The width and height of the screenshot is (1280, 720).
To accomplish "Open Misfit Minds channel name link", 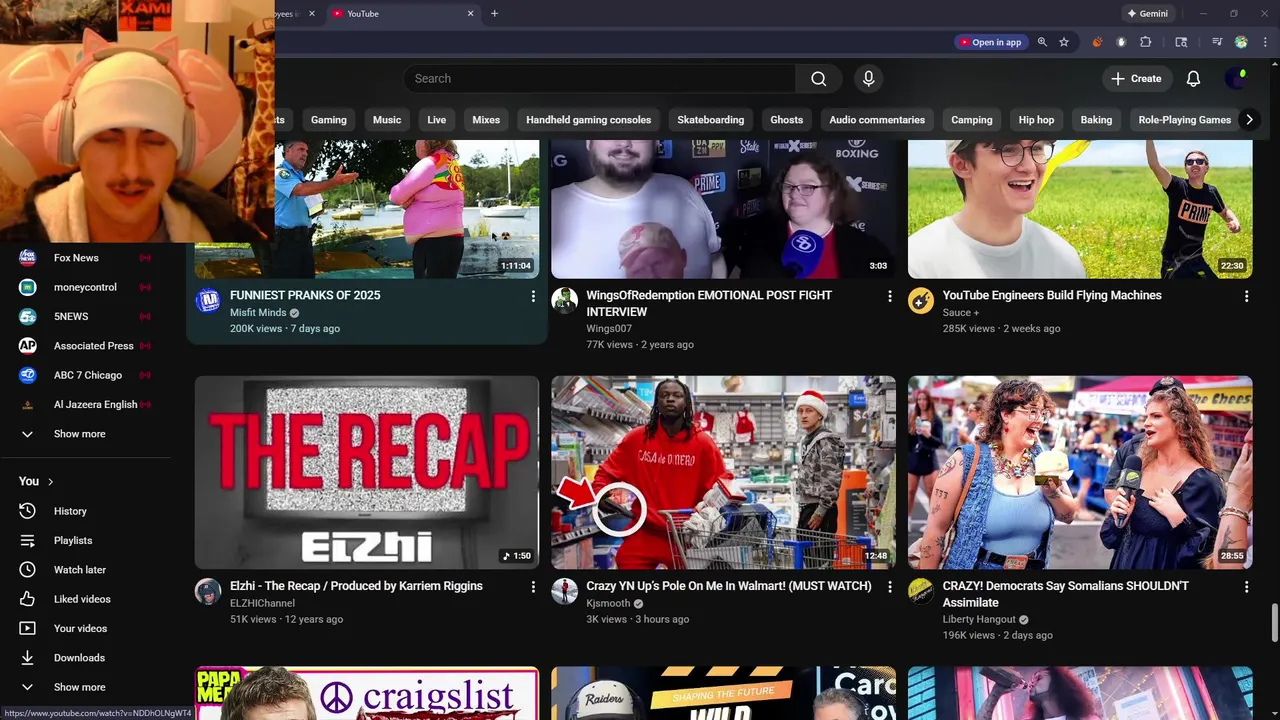I will coord(258,312).
